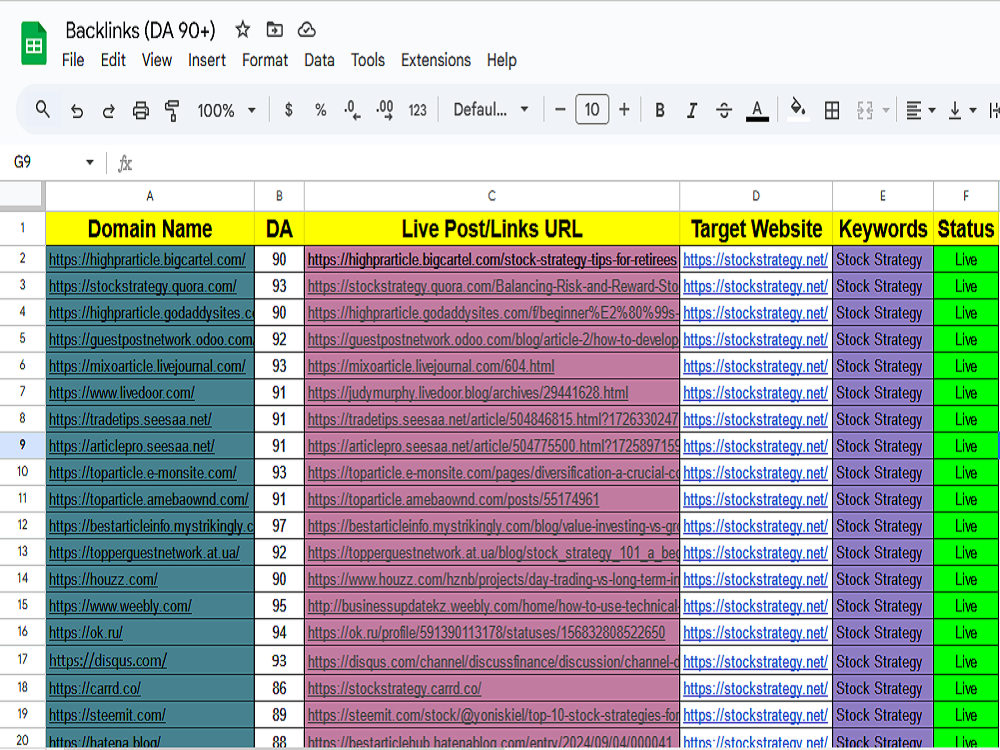Image resolution: width=1000 pixels, height=750 pixels.
Task: Select row 9 header
Action: pos(22,445)
